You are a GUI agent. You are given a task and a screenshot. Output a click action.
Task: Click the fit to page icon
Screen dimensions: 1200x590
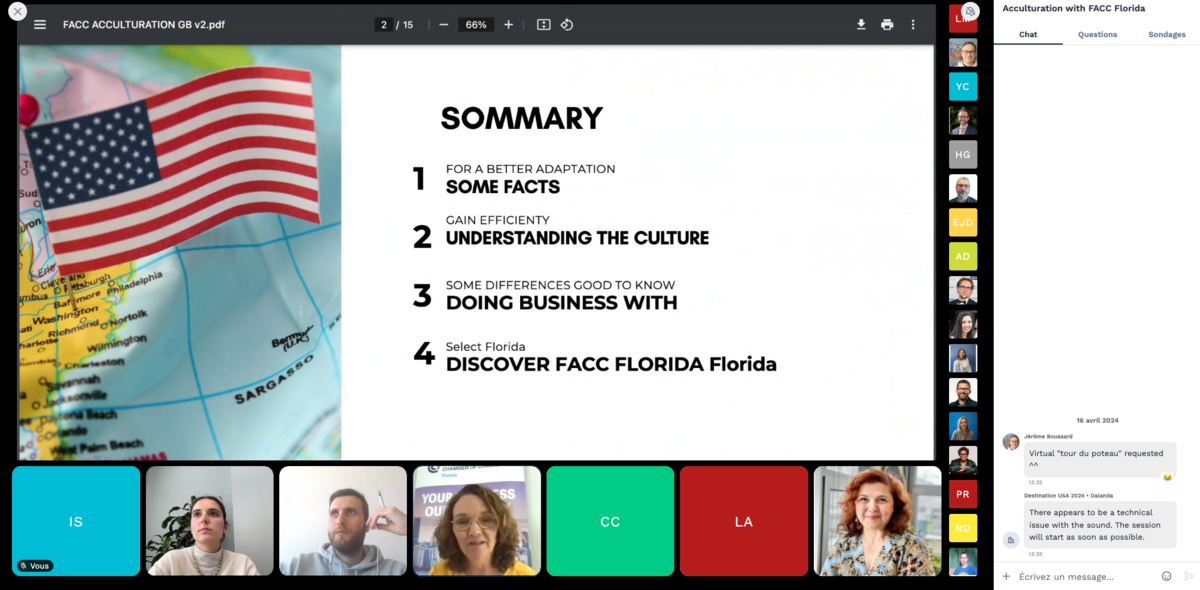[x=543, y=25]
